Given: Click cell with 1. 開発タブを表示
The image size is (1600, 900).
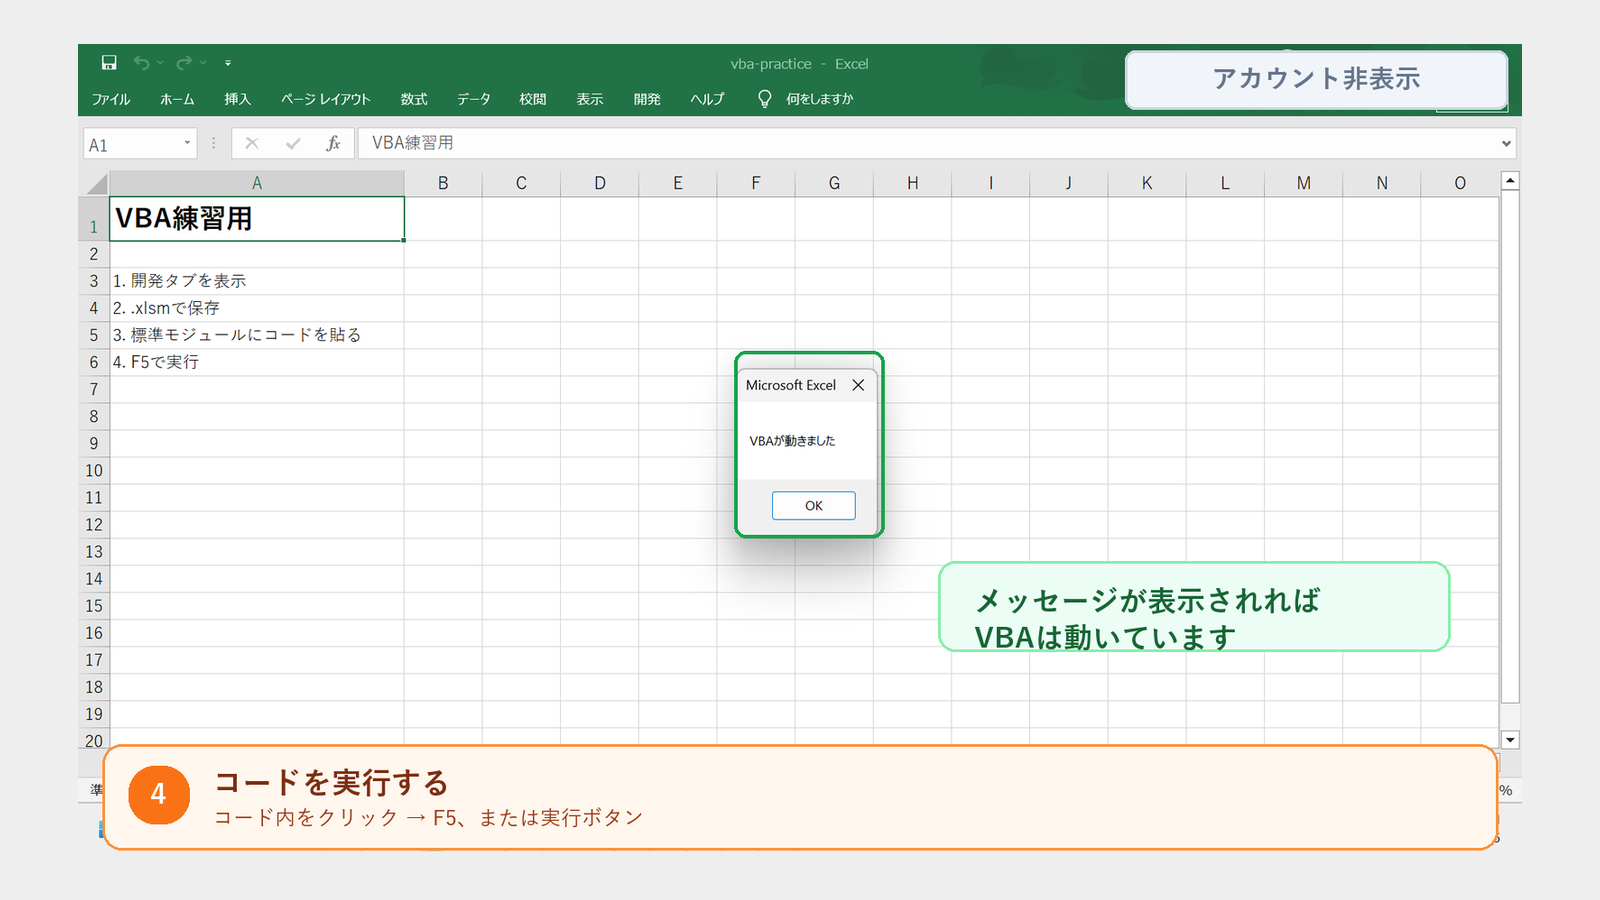Looking at the screenshot, I should (x=257, y=281).
